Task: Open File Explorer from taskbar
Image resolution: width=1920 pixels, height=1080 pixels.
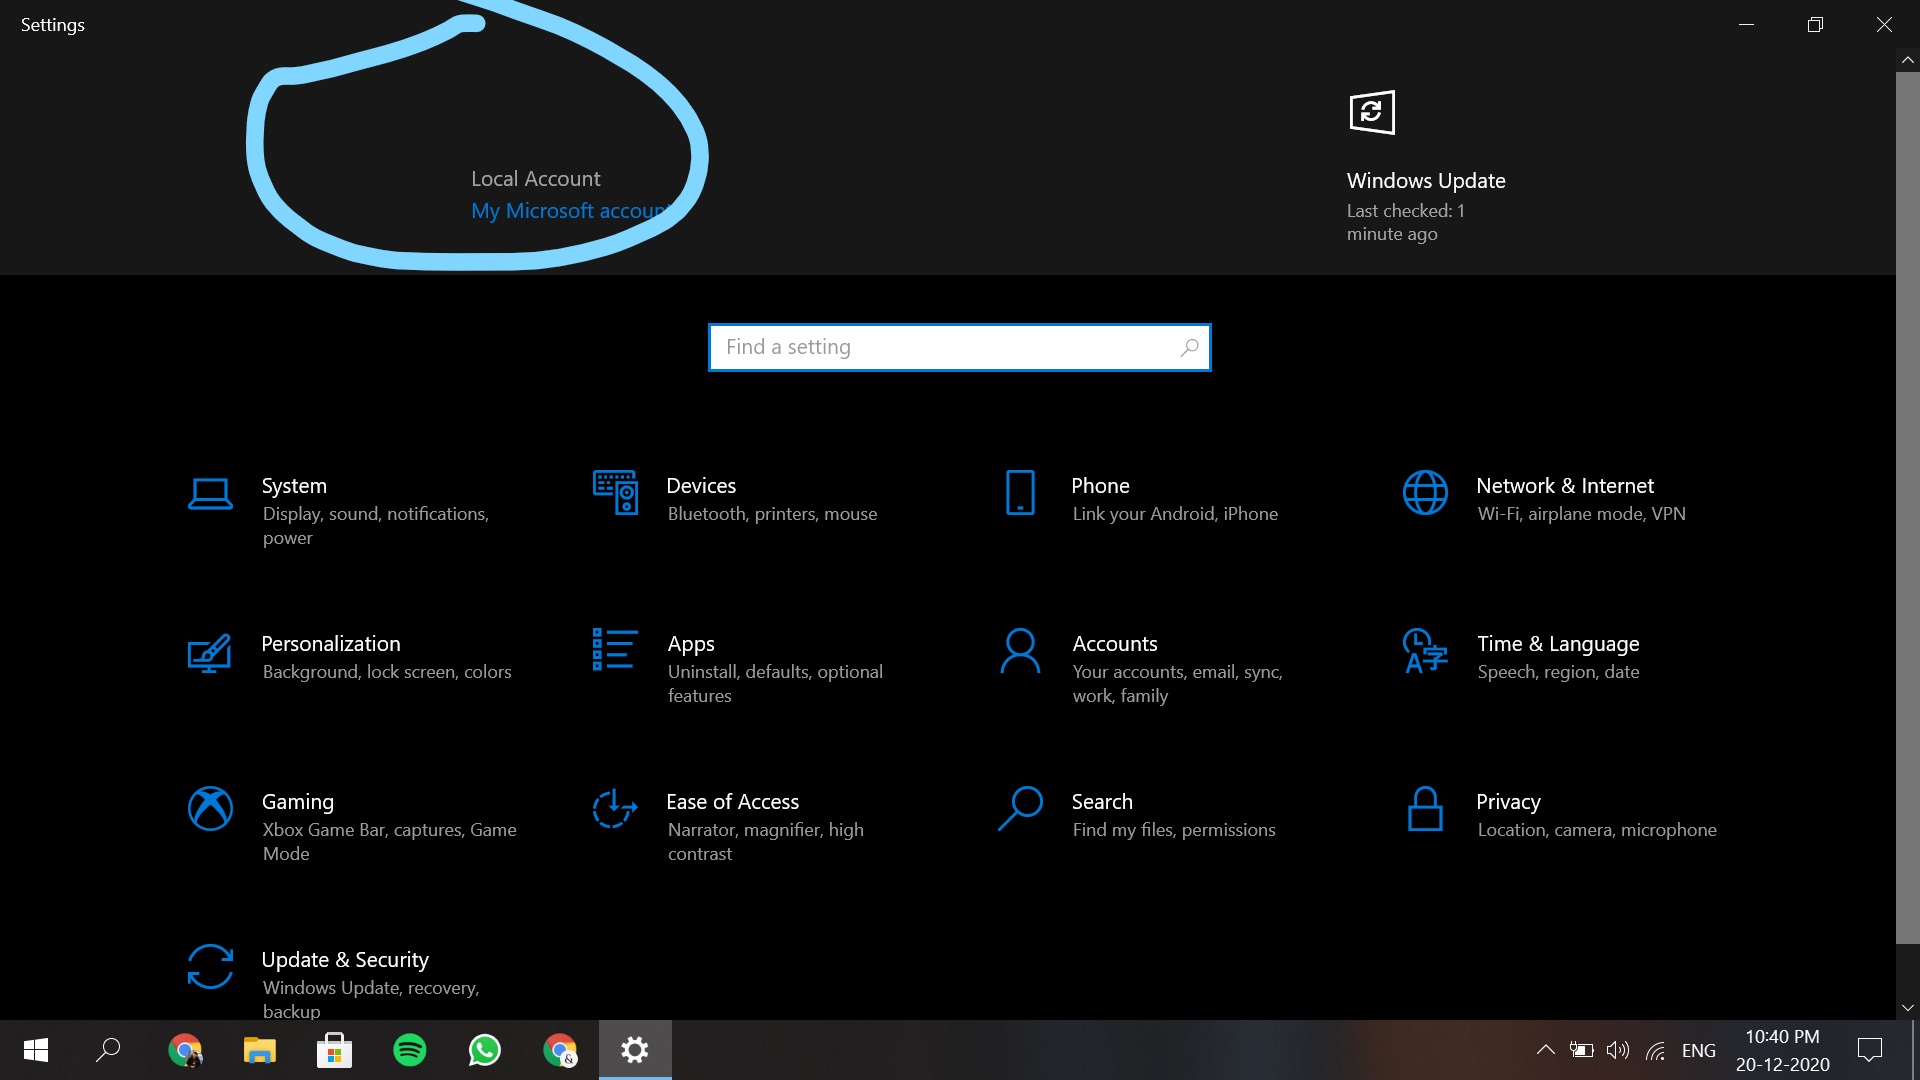Action: point(259,1050)
